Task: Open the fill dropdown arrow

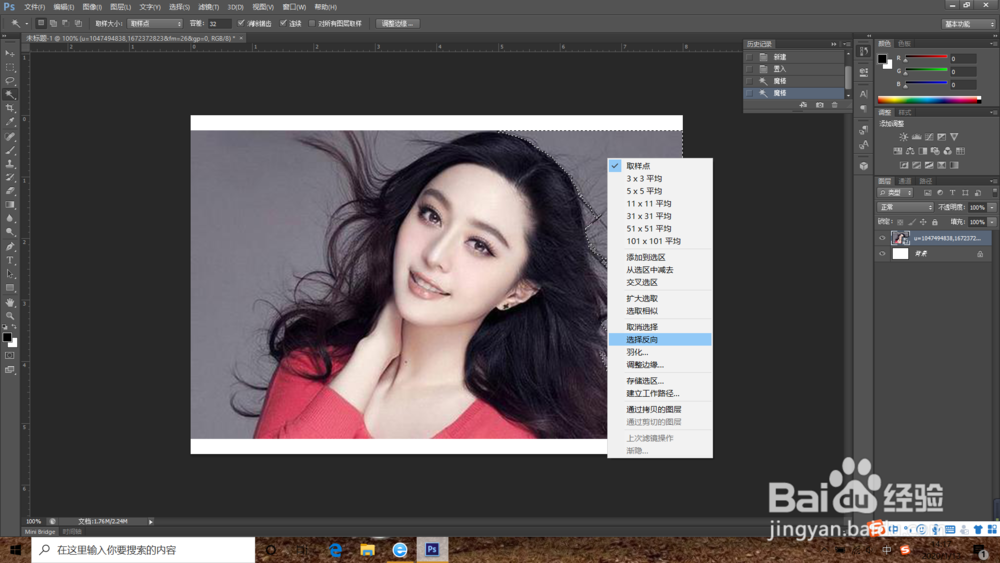Action: (991, 222)
